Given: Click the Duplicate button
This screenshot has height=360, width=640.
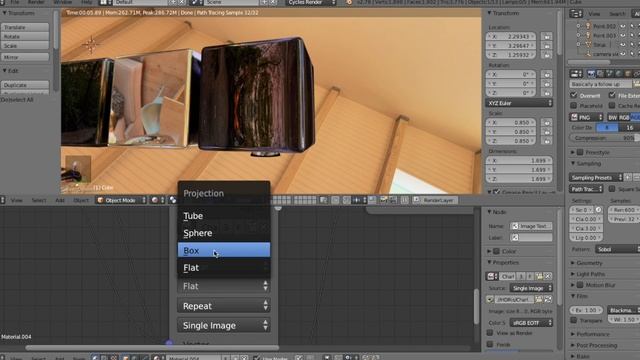Looking at the screenshot, I should point(25,85).
